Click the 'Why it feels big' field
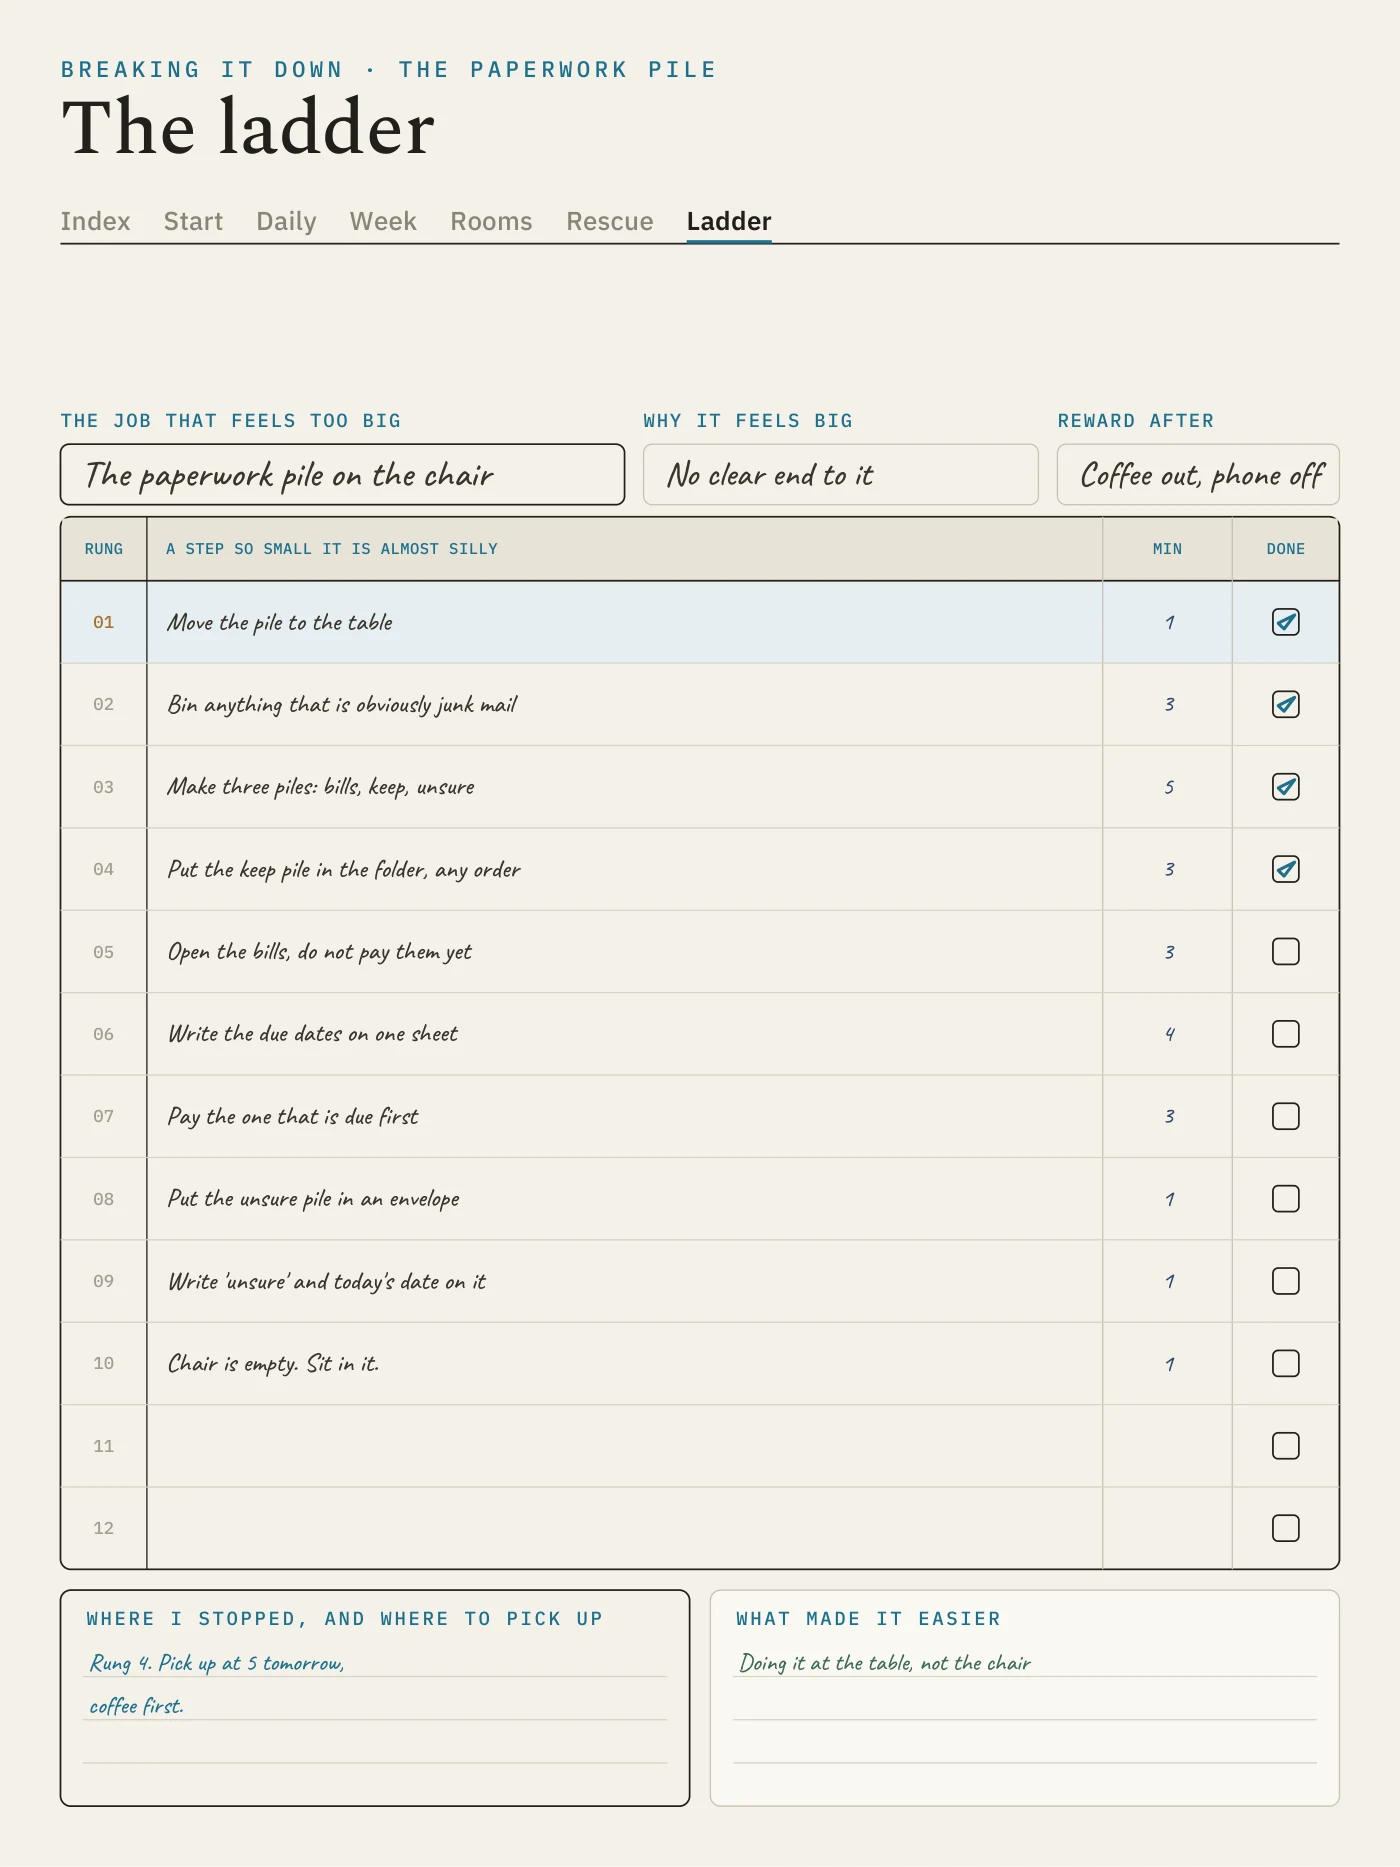The image size is (1400, 1867). [x=840, y=474]
